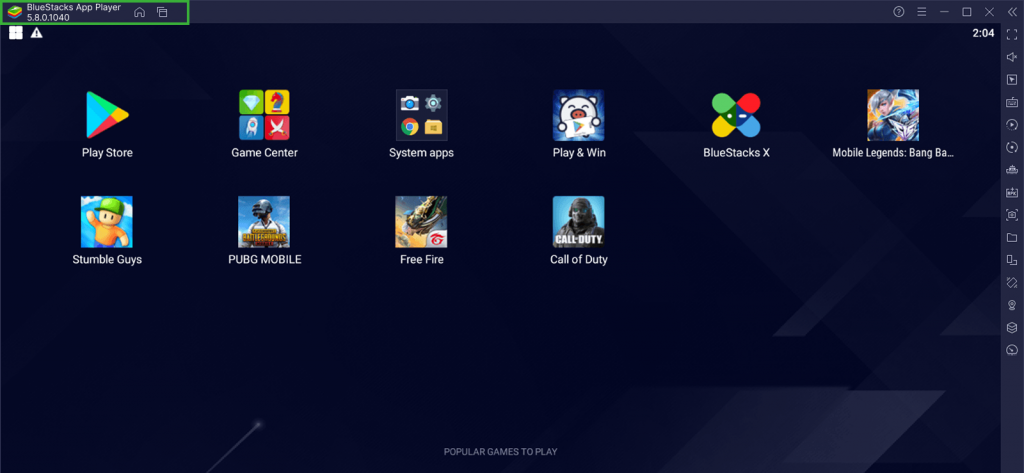Click the sidebar icon above APK
The image size is (1024, 473).
click(x=1012, y=170)
